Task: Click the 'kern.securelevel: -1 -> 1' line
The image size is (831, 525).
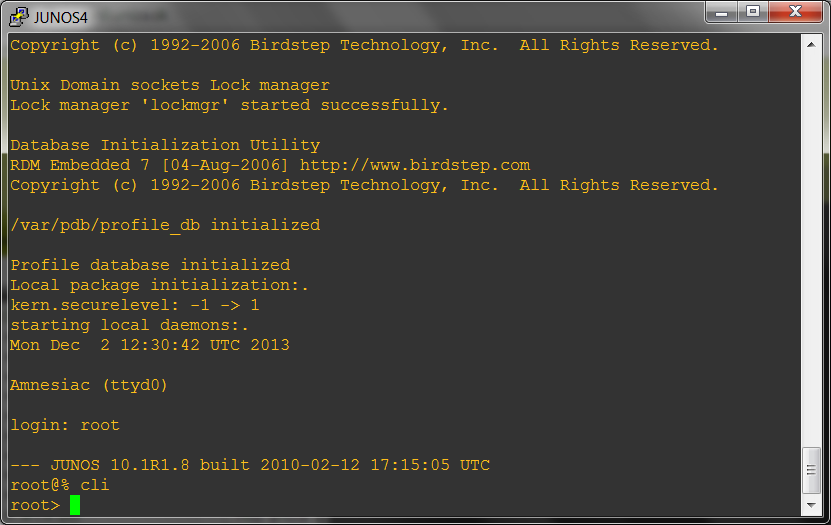Action: tap(135, 305)
